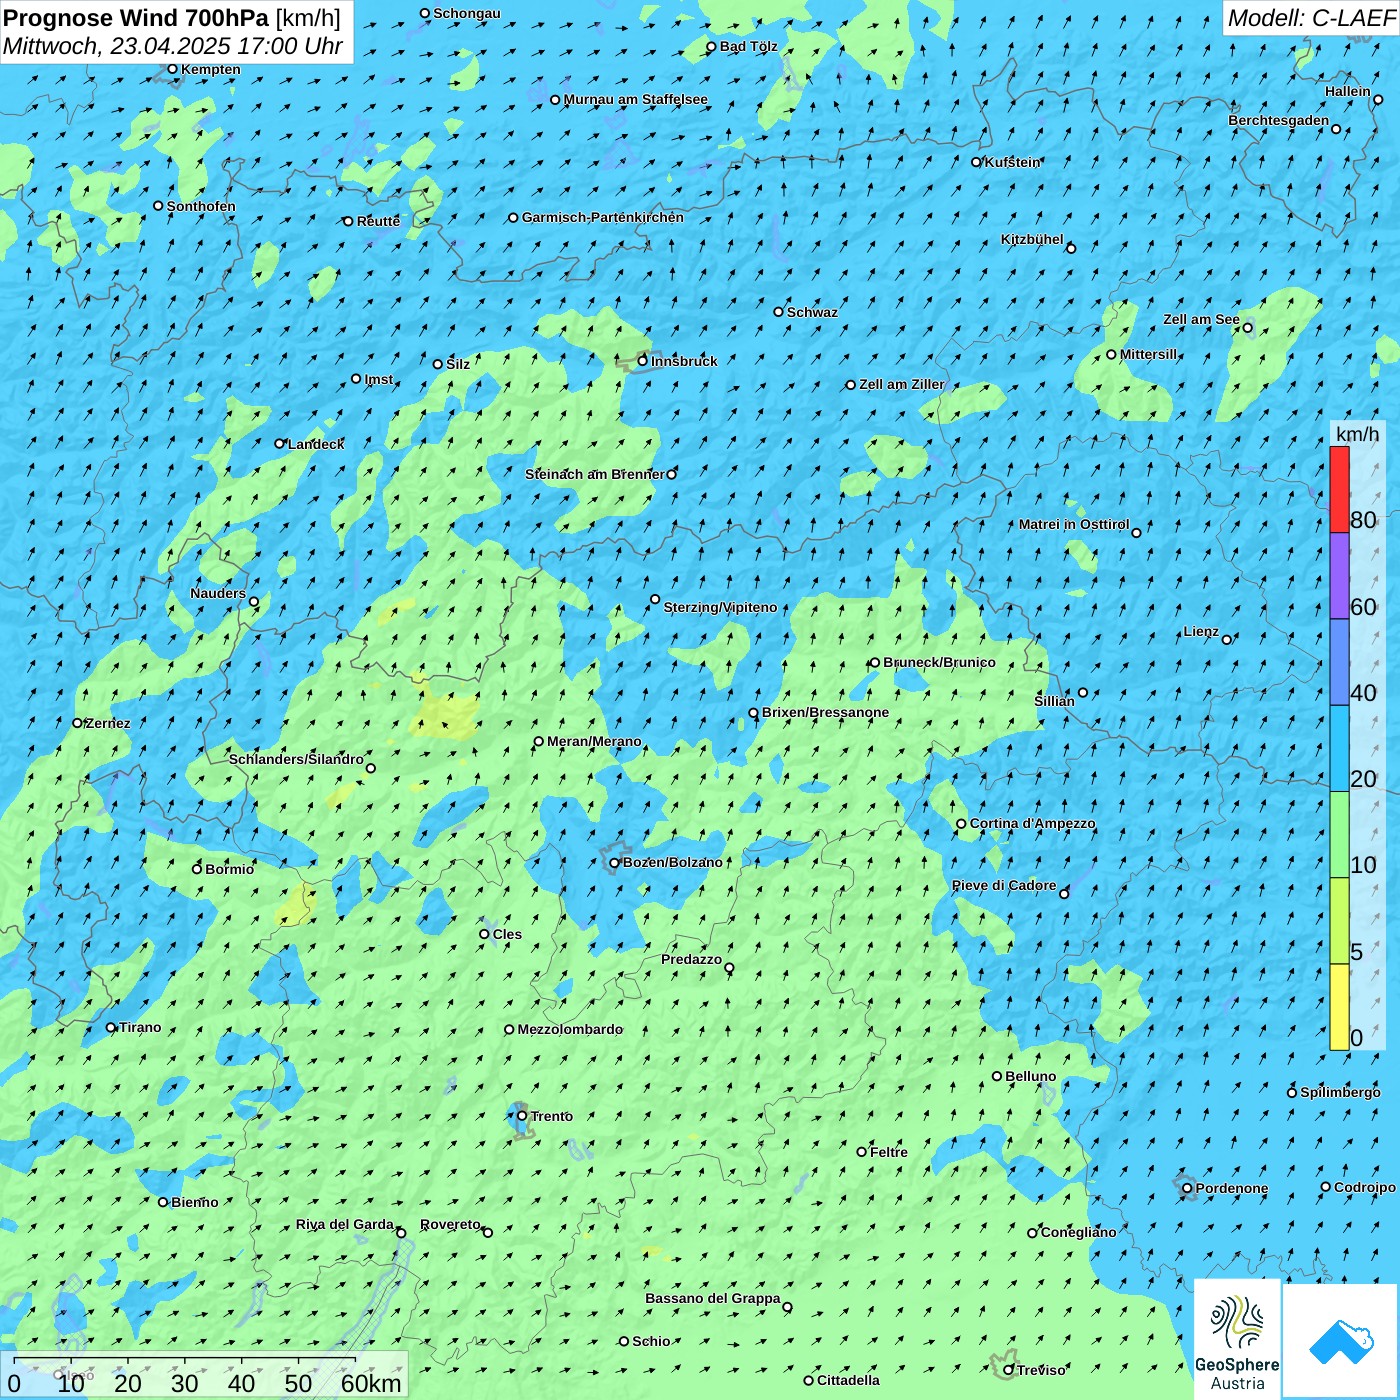Viewport: 1400px width, 1400px height.
Task: Click the 'Meran/Merano' label
Action: tap(594, 741)
